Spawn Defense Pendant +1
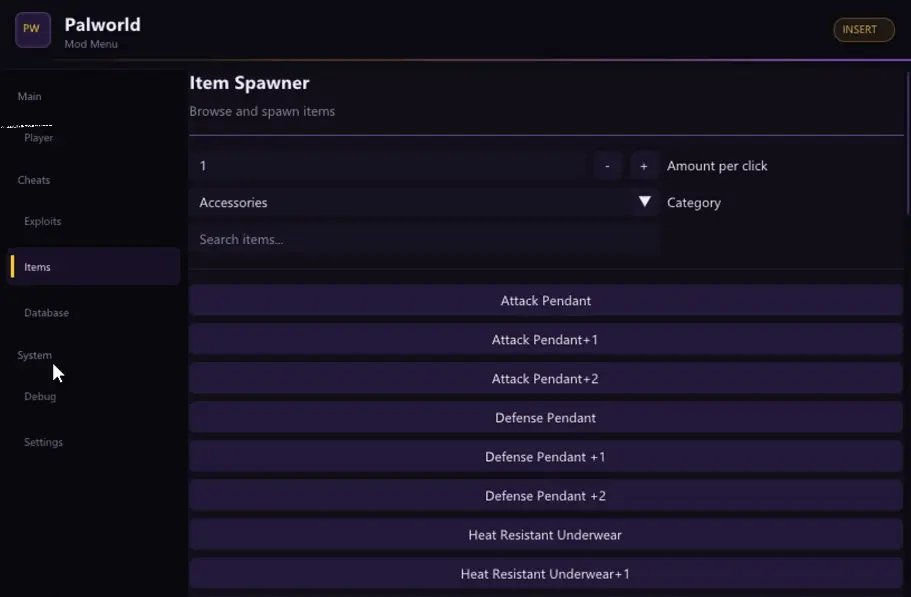911x597 pixels. pyautogui.click(x=546, y=456)
